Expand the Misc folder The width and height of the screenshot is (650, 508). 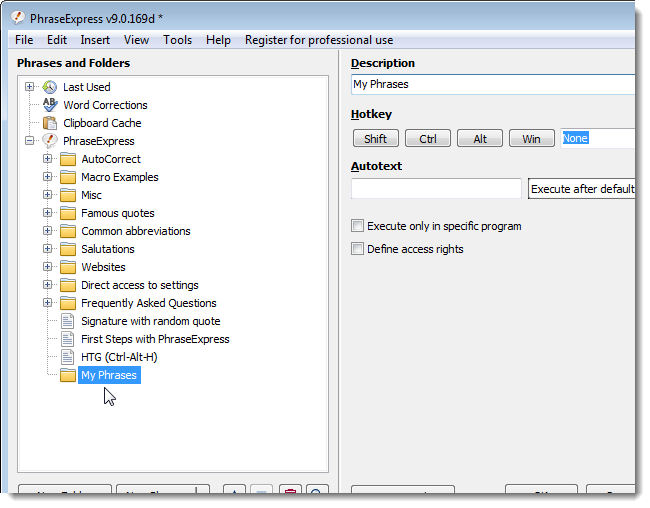[47, 195]
